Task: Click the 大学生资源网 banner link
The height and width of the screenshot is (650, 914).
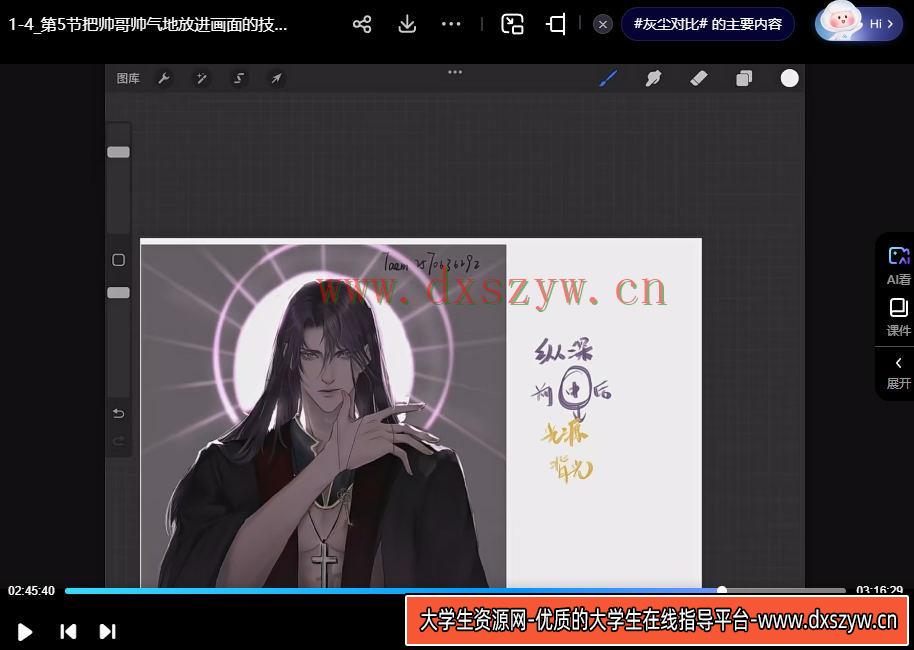Action: point(657,620)
